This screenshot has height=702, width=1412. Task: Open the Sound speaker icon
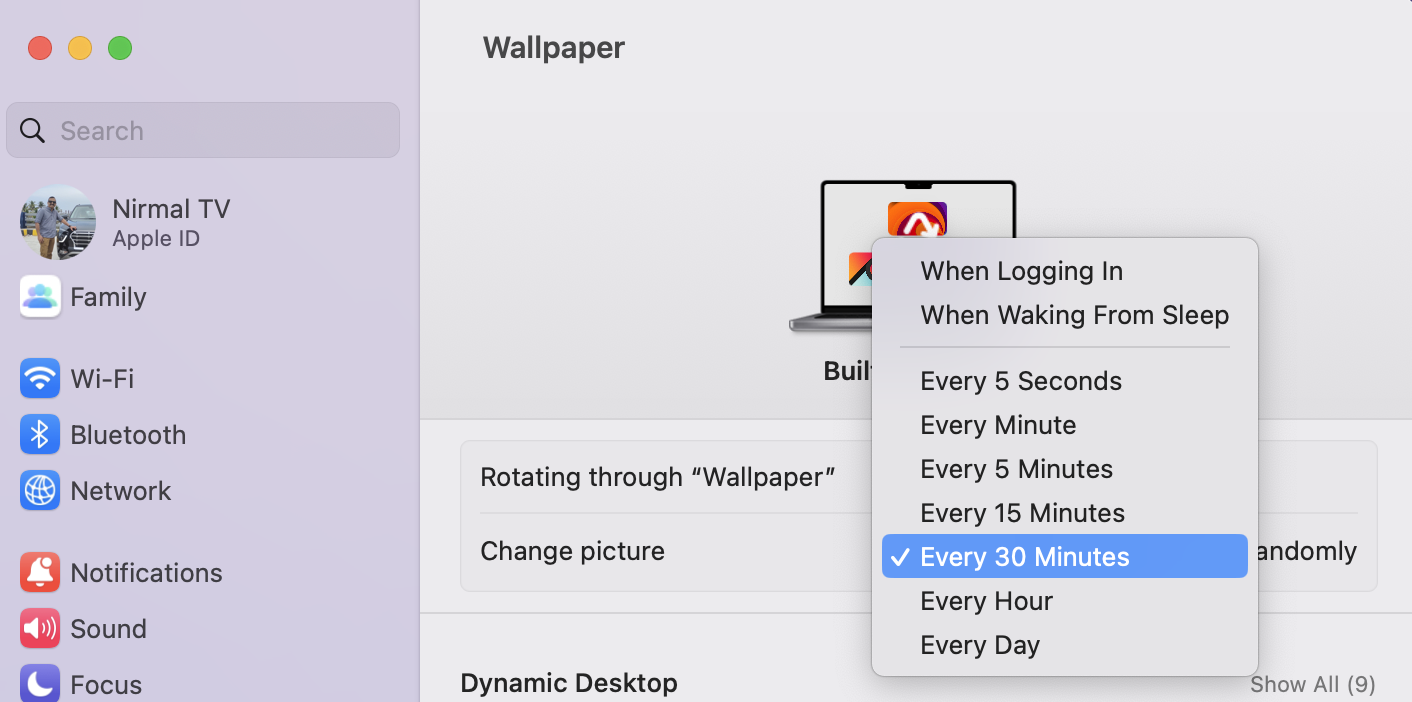pyautogui.click(x=40, y=629)
